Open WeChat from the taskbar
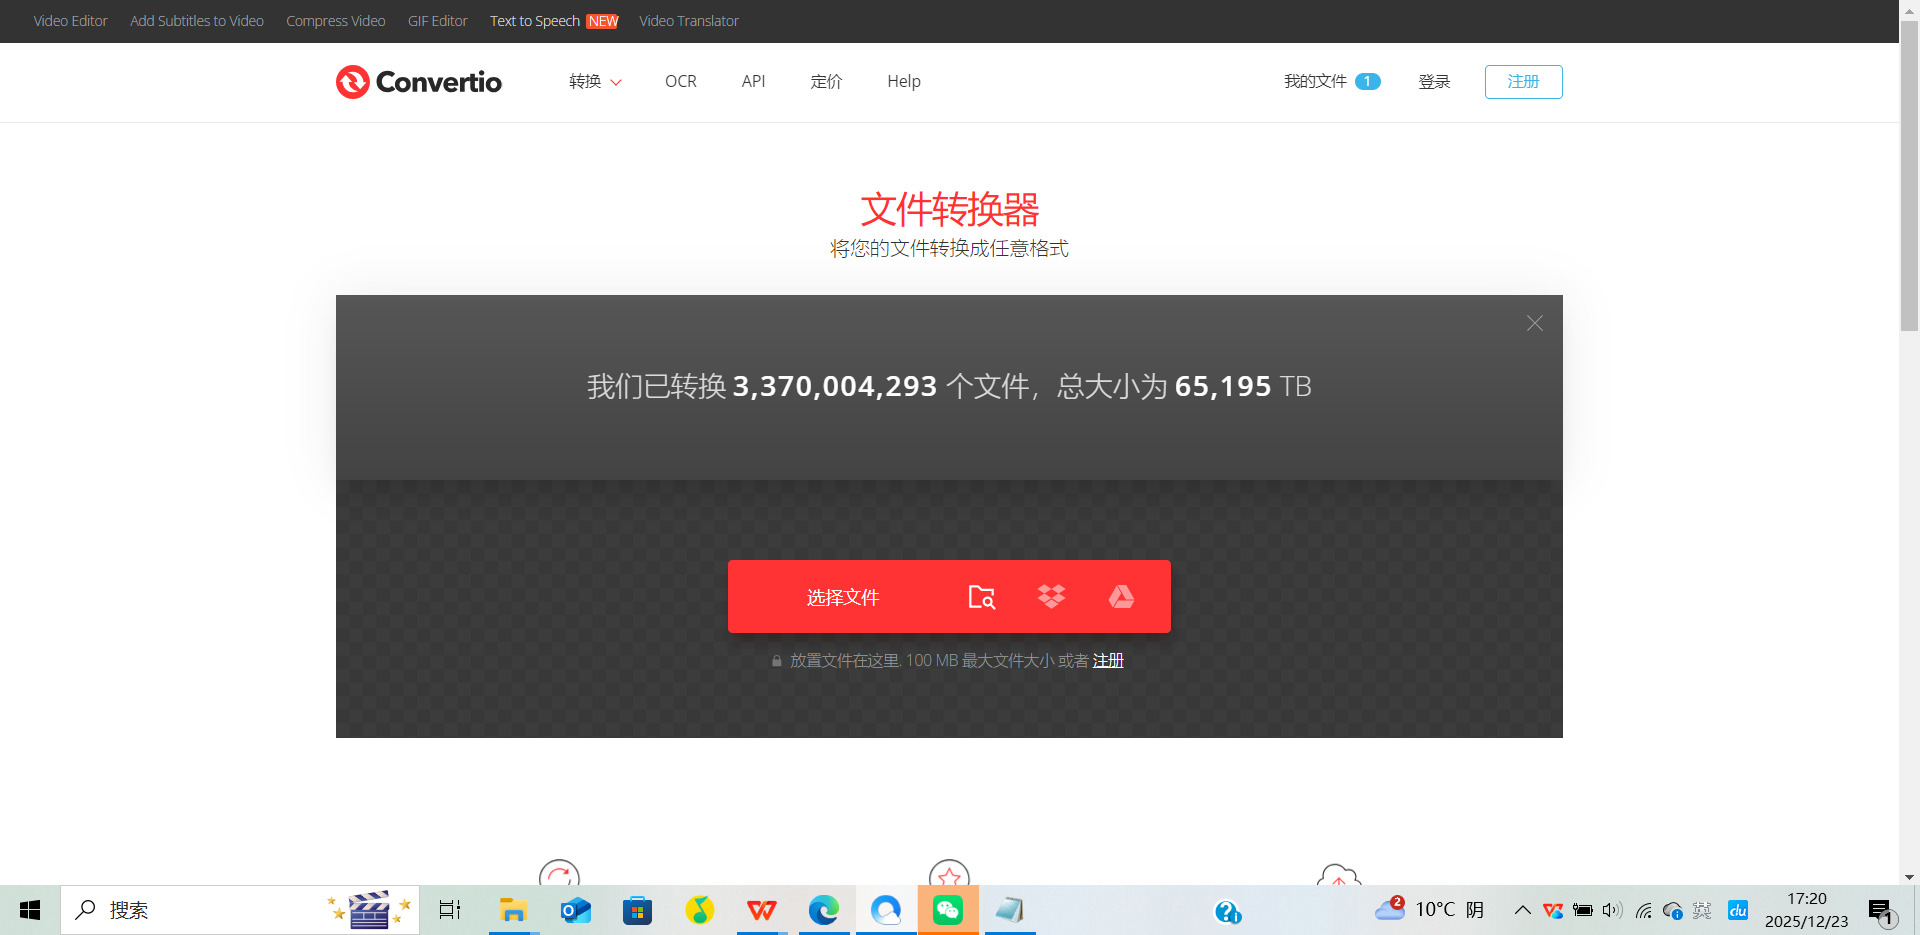 click(x=948, y=910)
